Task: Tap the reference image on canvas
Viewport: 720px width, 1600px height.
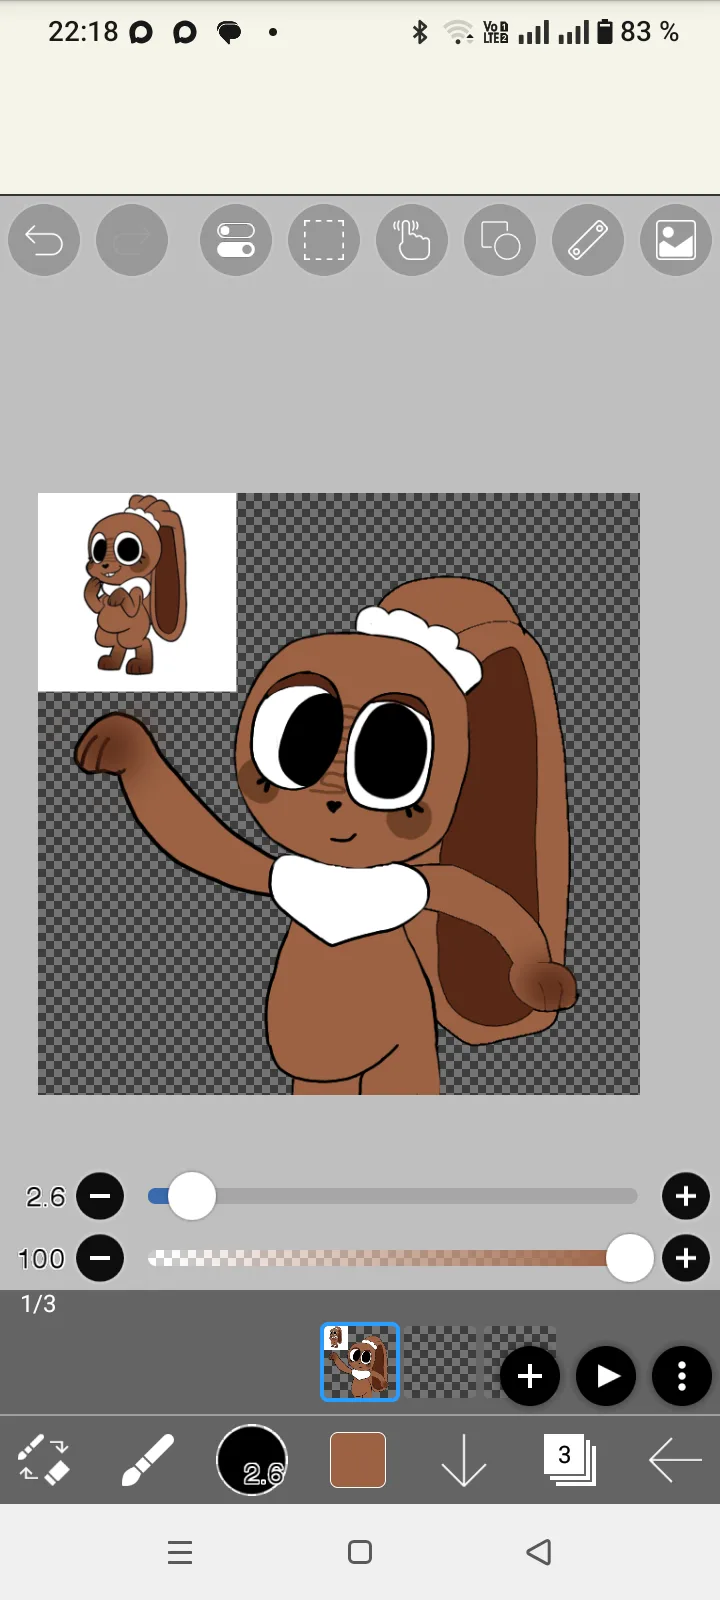Action: [137, 592]
